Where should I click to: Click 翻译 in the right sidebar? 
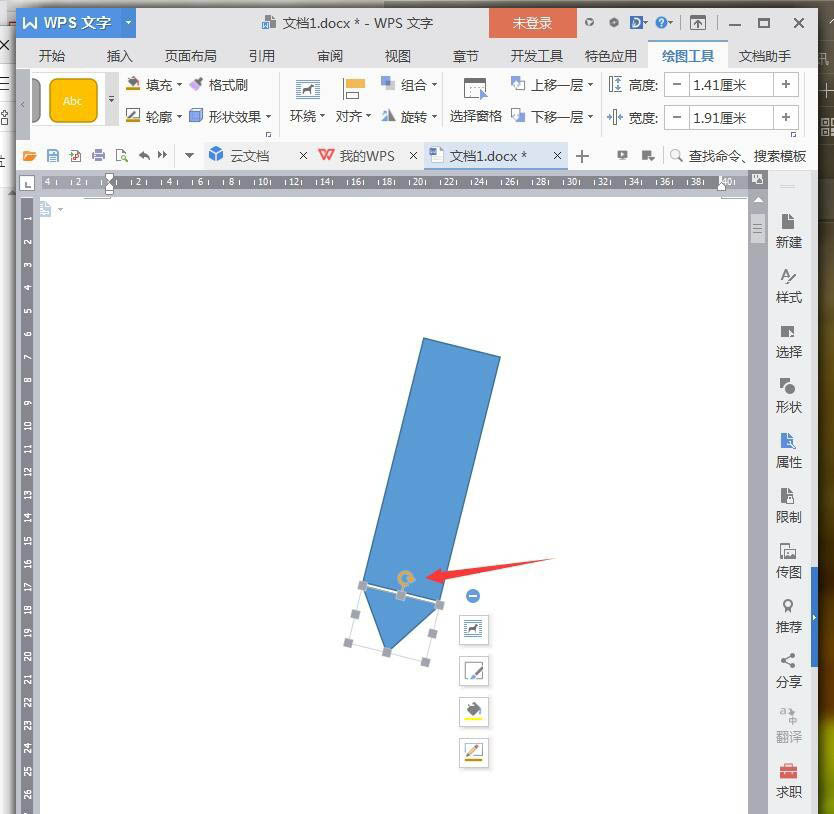(788, 726)
